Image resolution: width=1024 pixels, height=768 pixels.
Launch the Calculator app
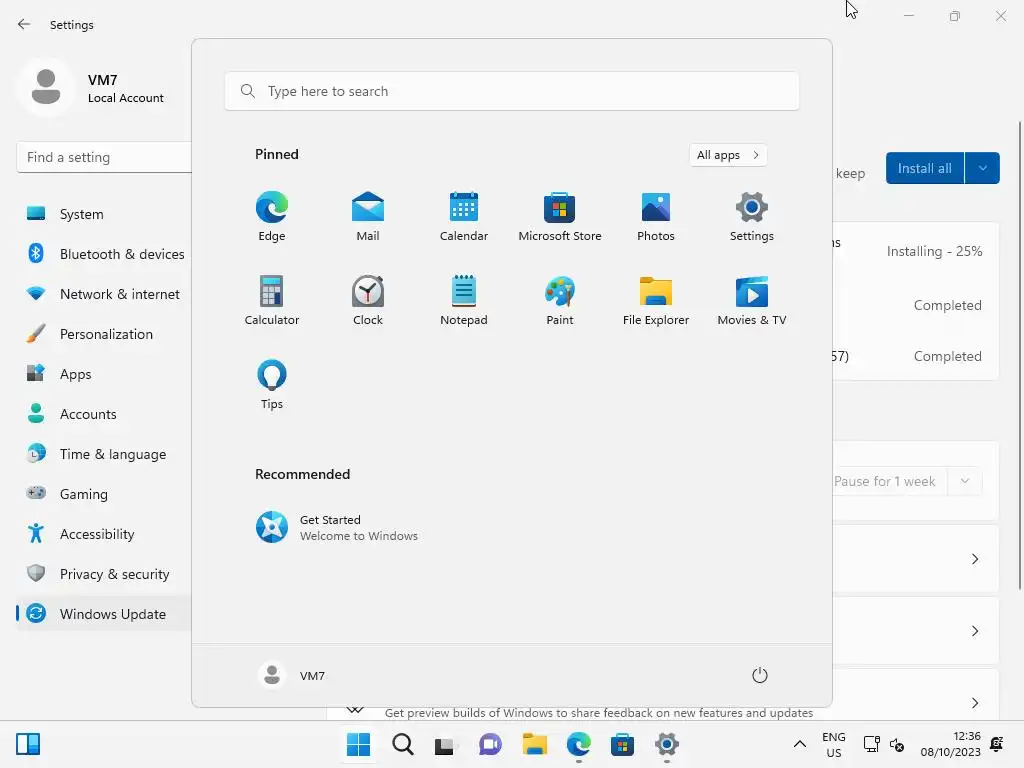coord(272,300)
